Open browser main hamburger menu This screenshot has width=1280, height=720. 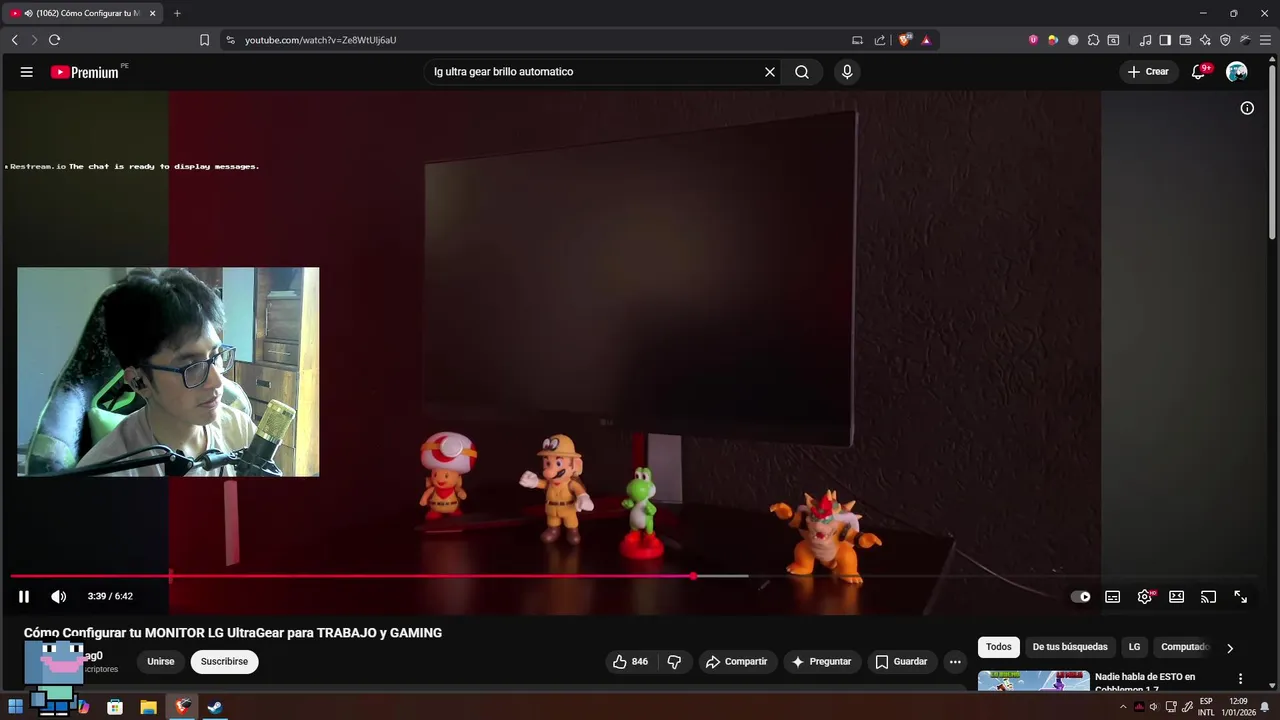tap(1266, 40)
